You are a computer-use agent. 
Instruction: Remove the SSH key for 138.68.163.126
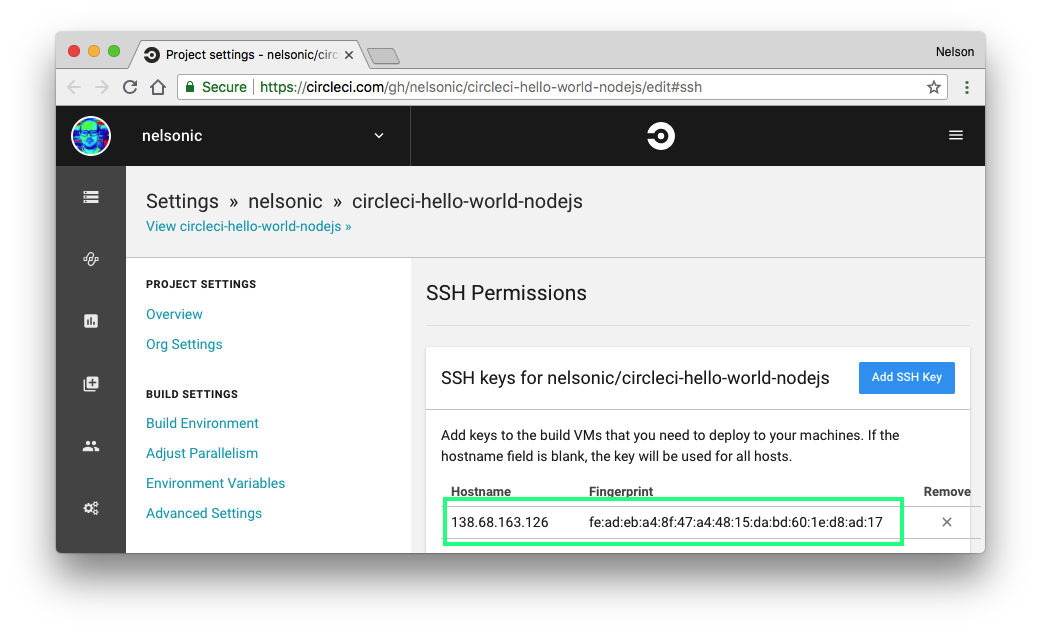point(946,522)
